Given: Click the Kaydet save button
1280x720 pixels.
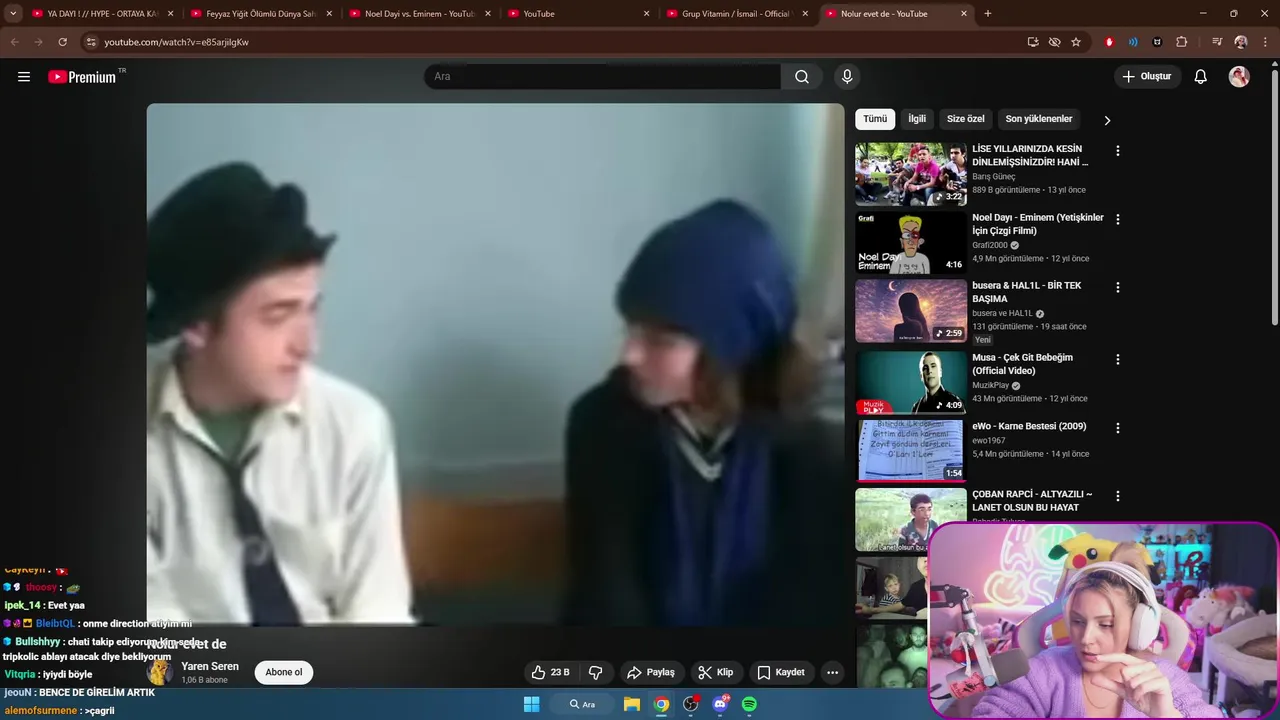Looking at the screenshot, I should (781, 672).
